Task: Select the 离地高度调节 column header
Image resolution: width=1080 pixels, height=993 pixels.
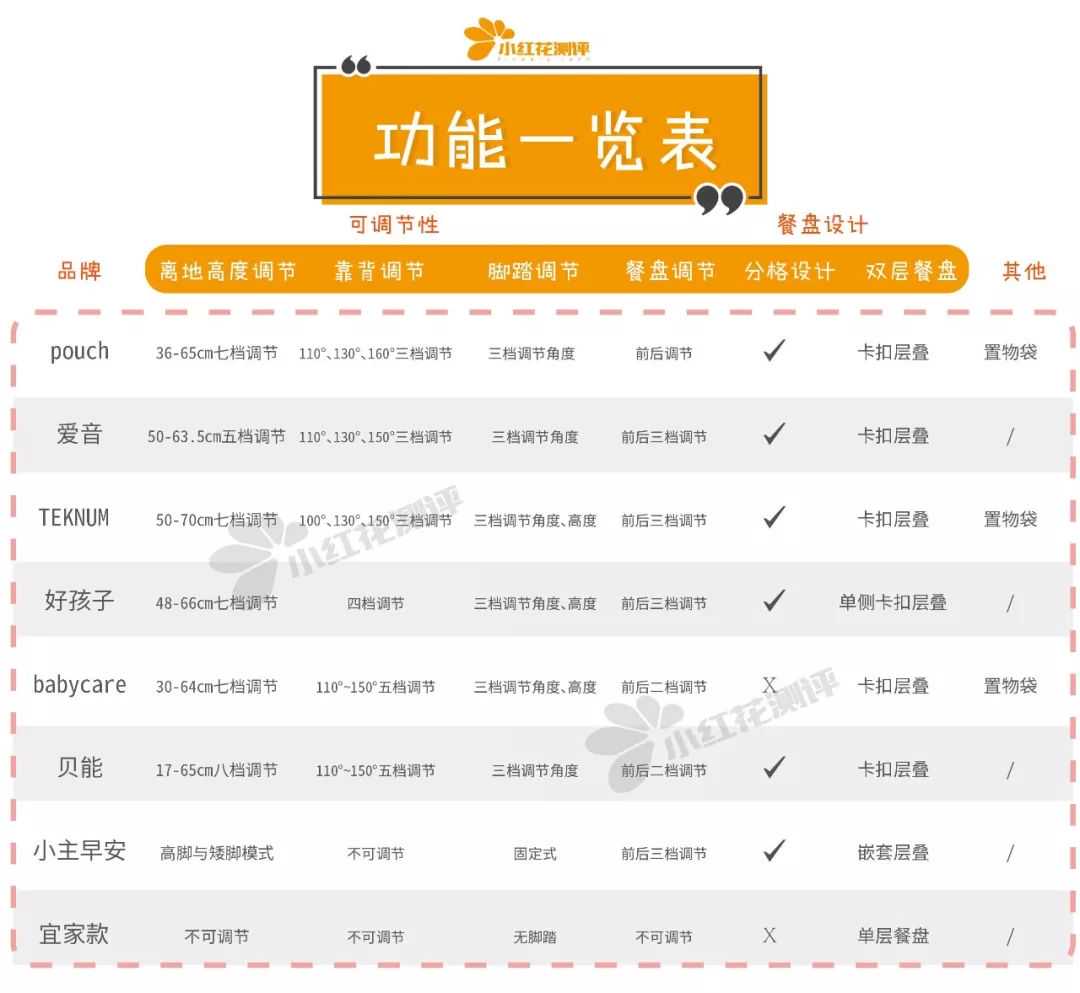Action: (228, 271)
